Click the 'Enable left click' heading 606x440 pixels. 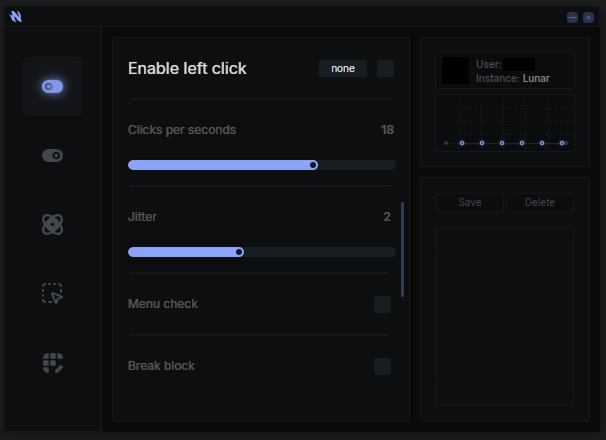[x=187, y=68]
